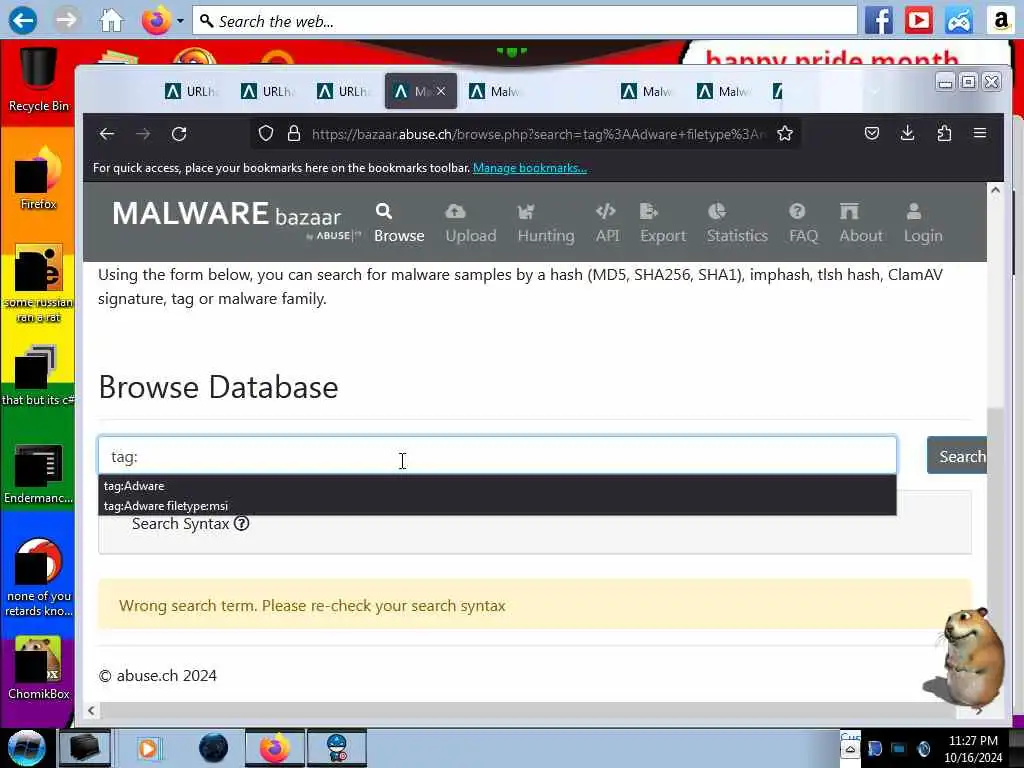Switch to Firefox in the taskbar
The width and height of the screenshot is (1024, 768).
pos(274,748)
